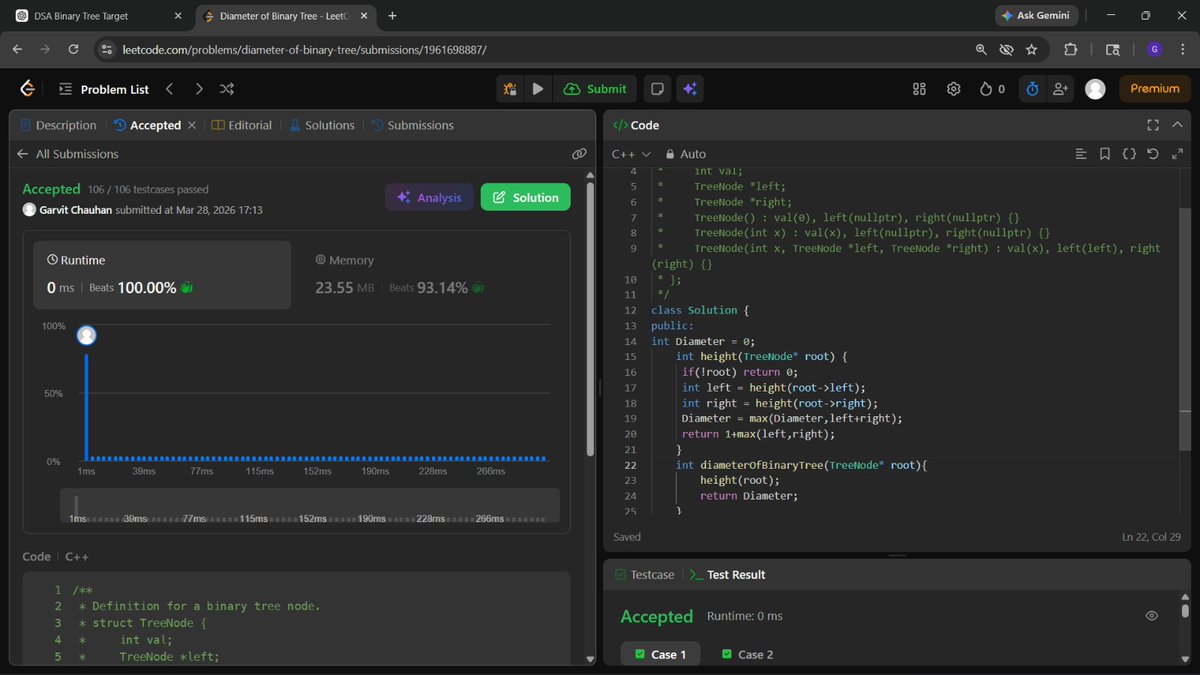Open the layout grid icon
The image size is (1200, 675).
coord(920,89)
